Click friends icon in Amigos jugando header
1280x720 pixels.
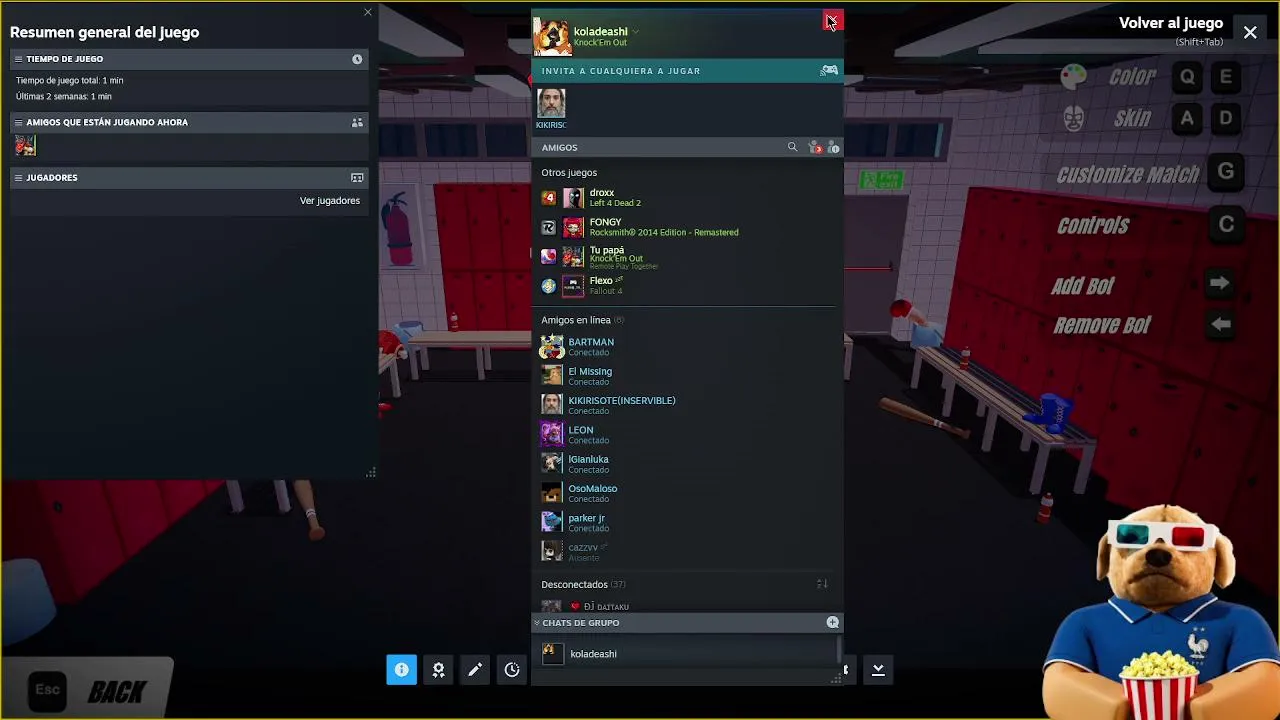tap(357, 122)
